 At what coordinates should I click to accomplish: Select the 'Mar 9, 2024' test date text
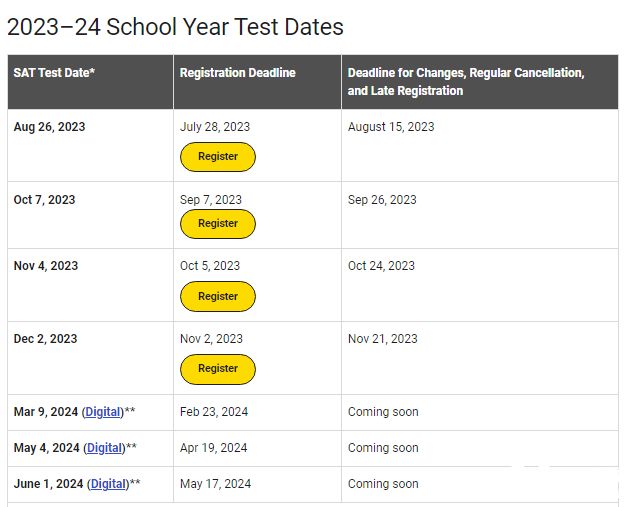pyautogui.click(x=46, y=412)
